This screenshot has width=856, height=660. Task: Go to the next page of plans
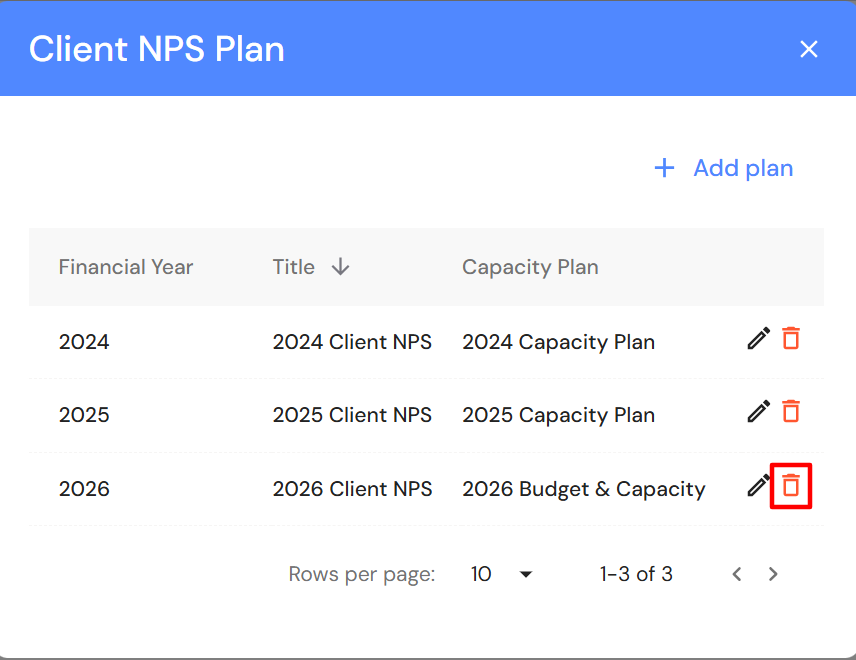point(773,574)
